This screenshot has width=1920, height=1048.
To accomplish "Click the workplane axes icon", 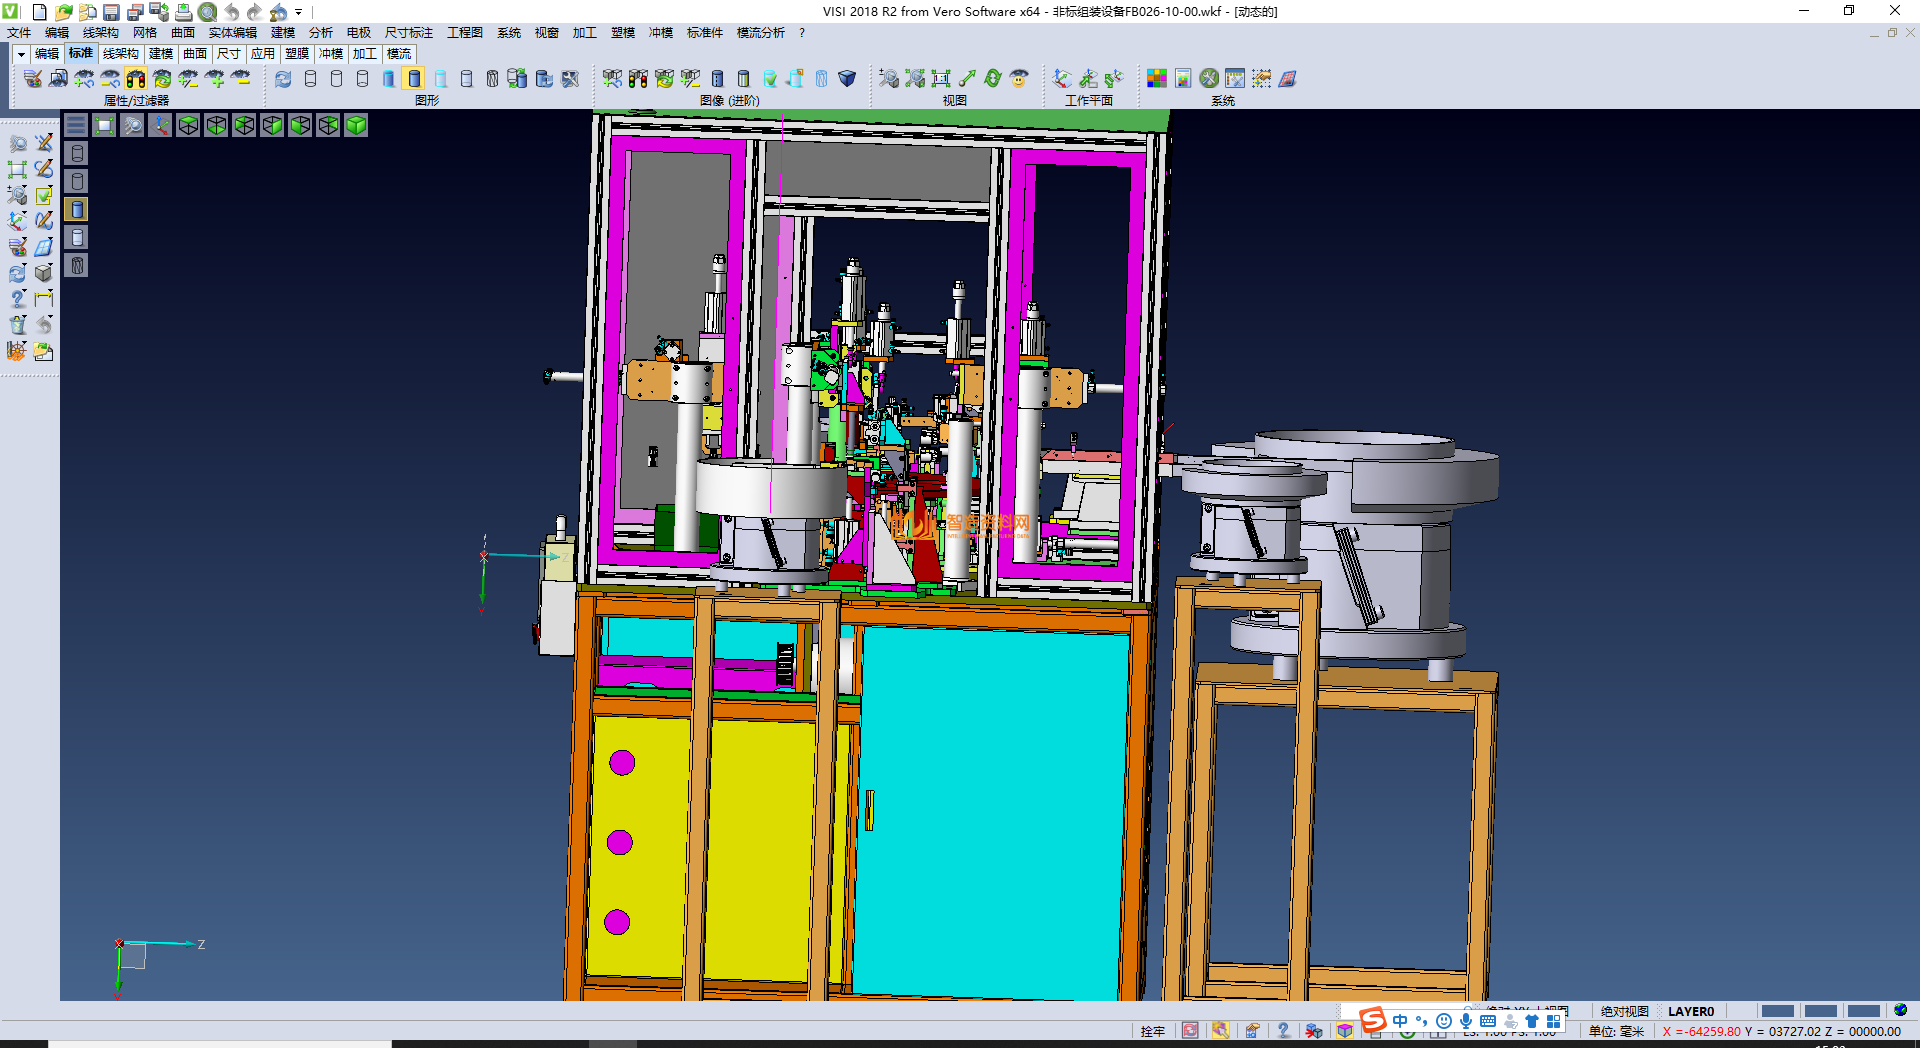I will (x=1062, y=79).
